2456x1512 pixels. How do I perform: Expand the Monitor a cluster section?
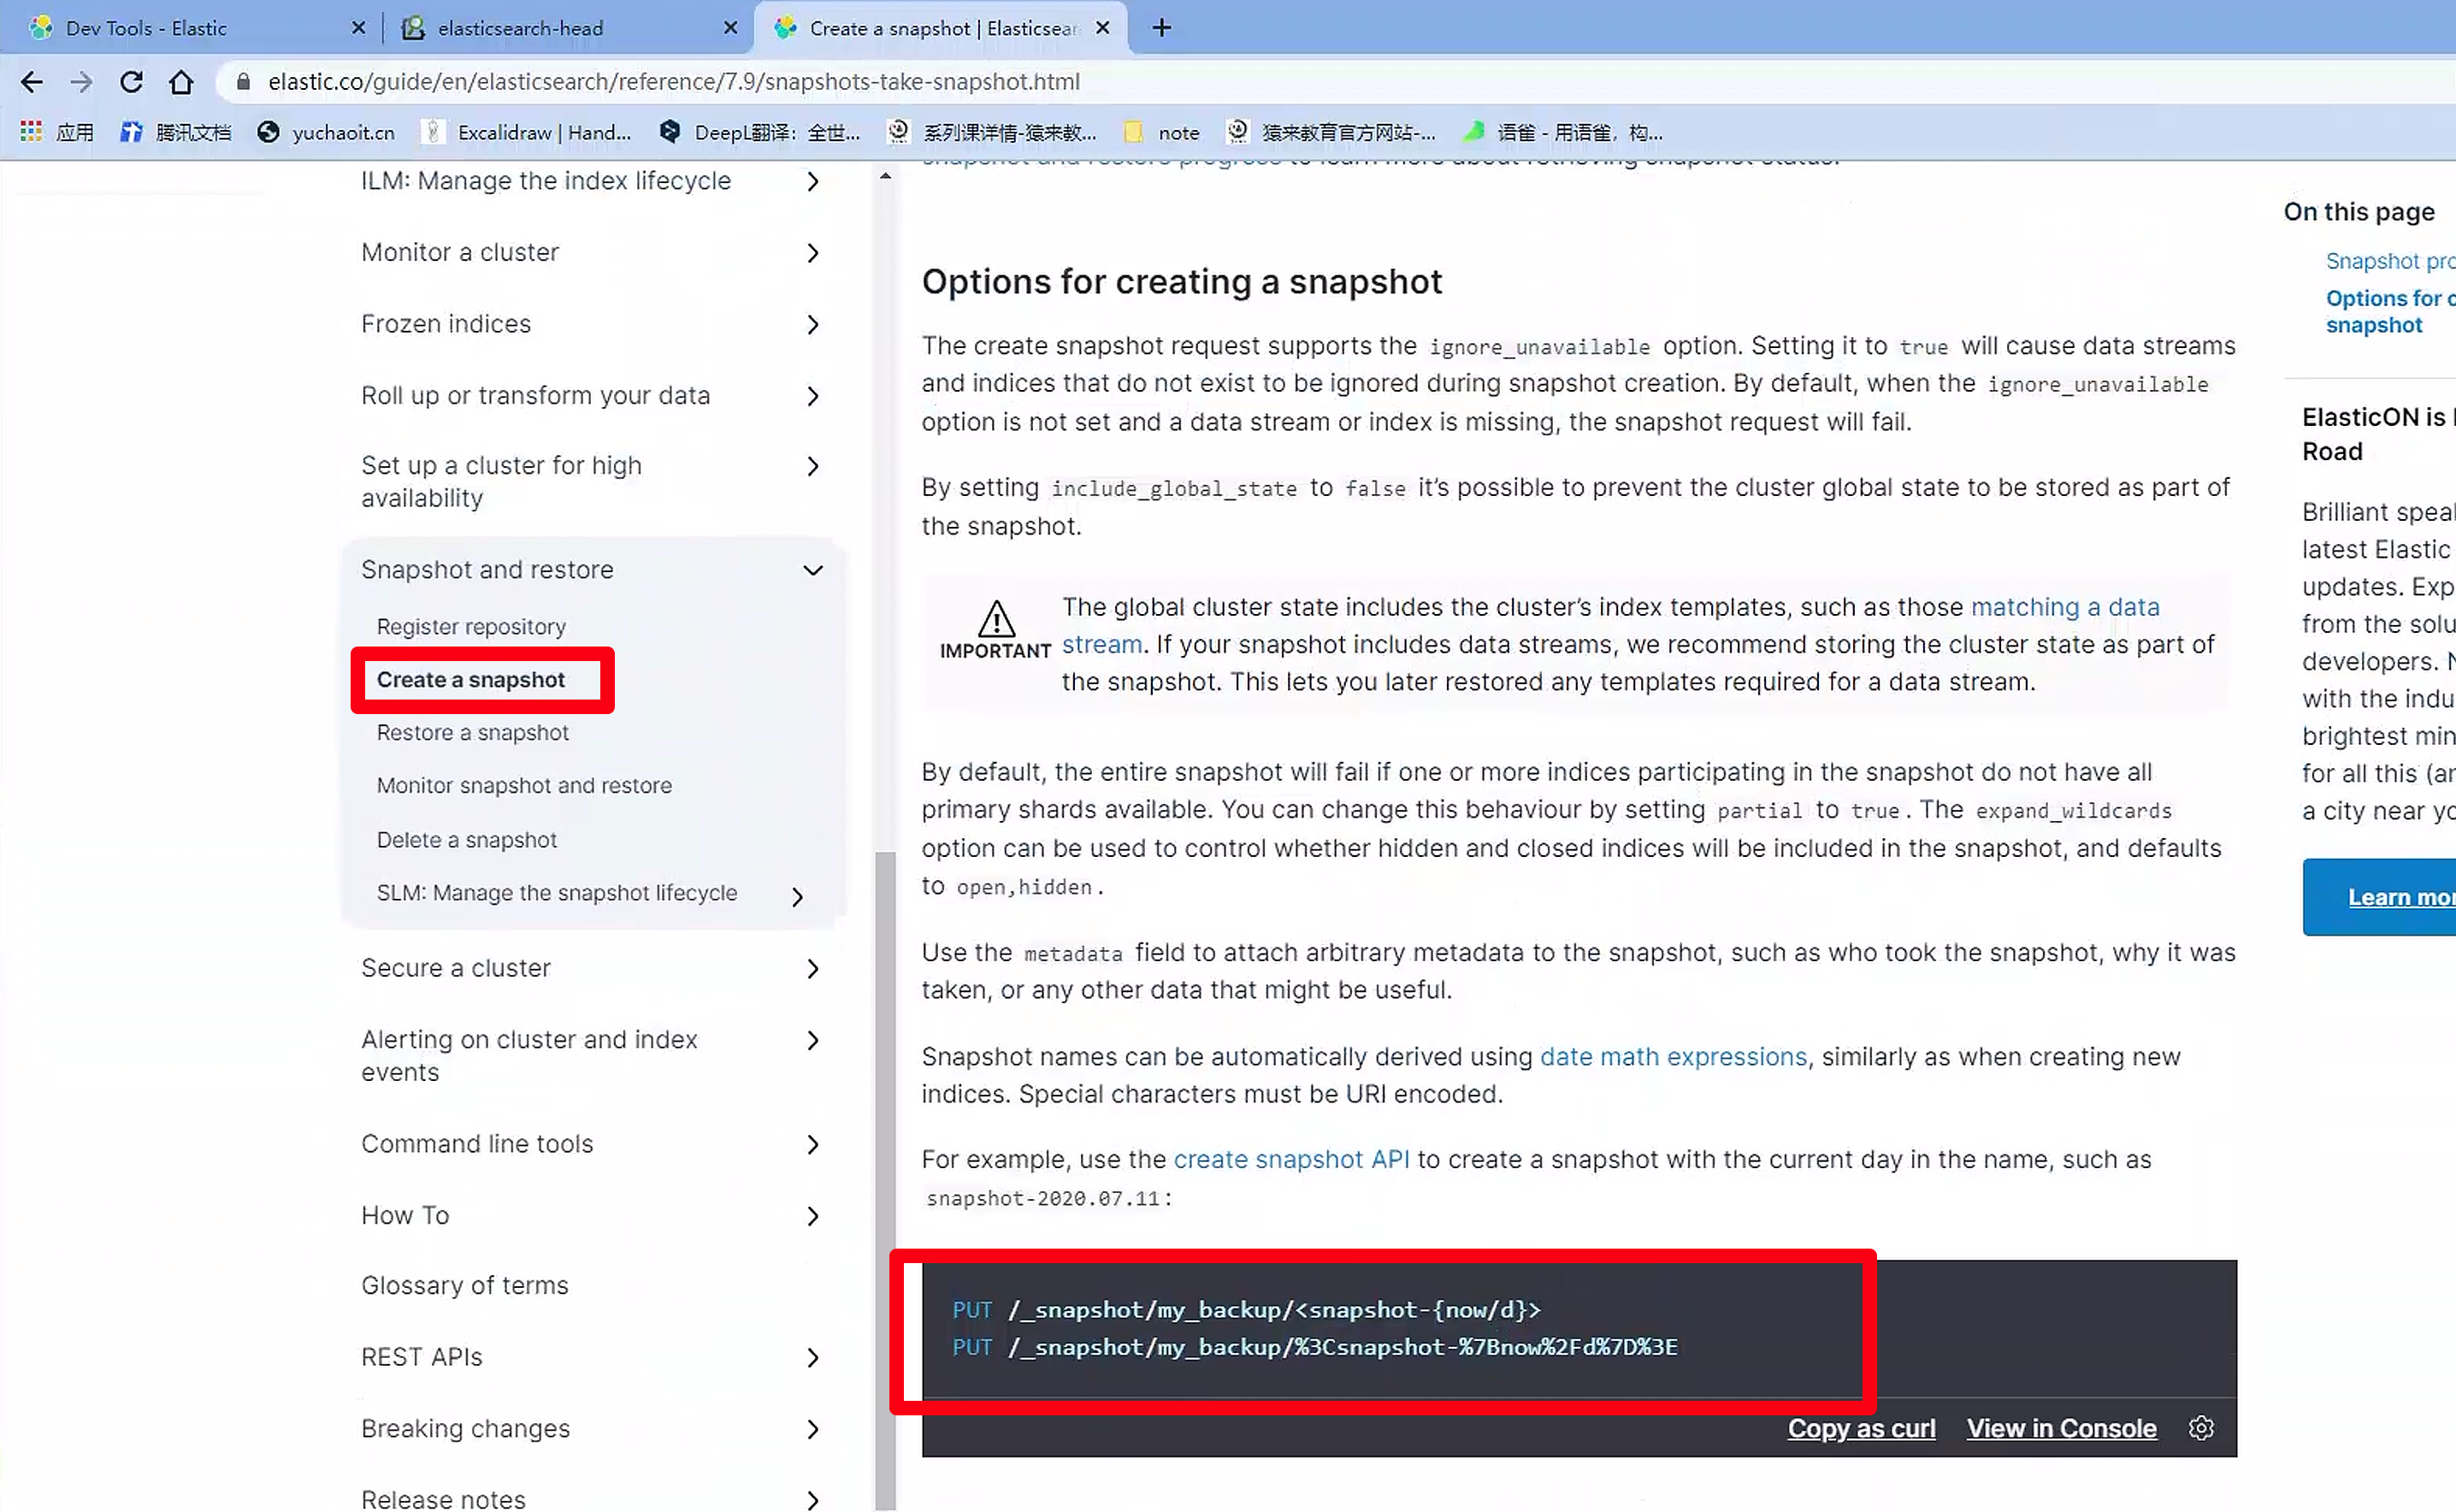[x=813, y=253]
